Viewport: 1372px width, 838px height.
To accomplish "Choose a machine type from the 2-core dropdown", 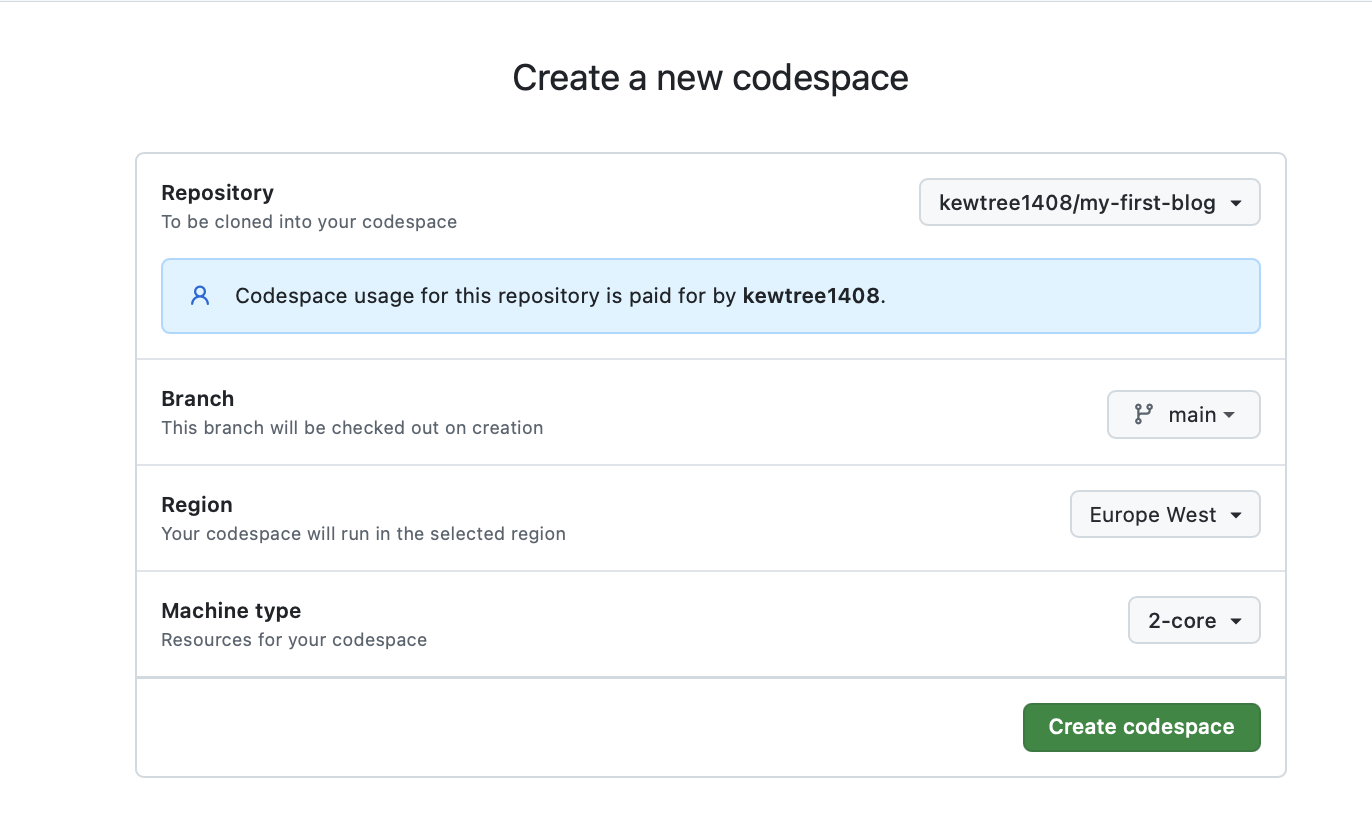I will 1193,621.
